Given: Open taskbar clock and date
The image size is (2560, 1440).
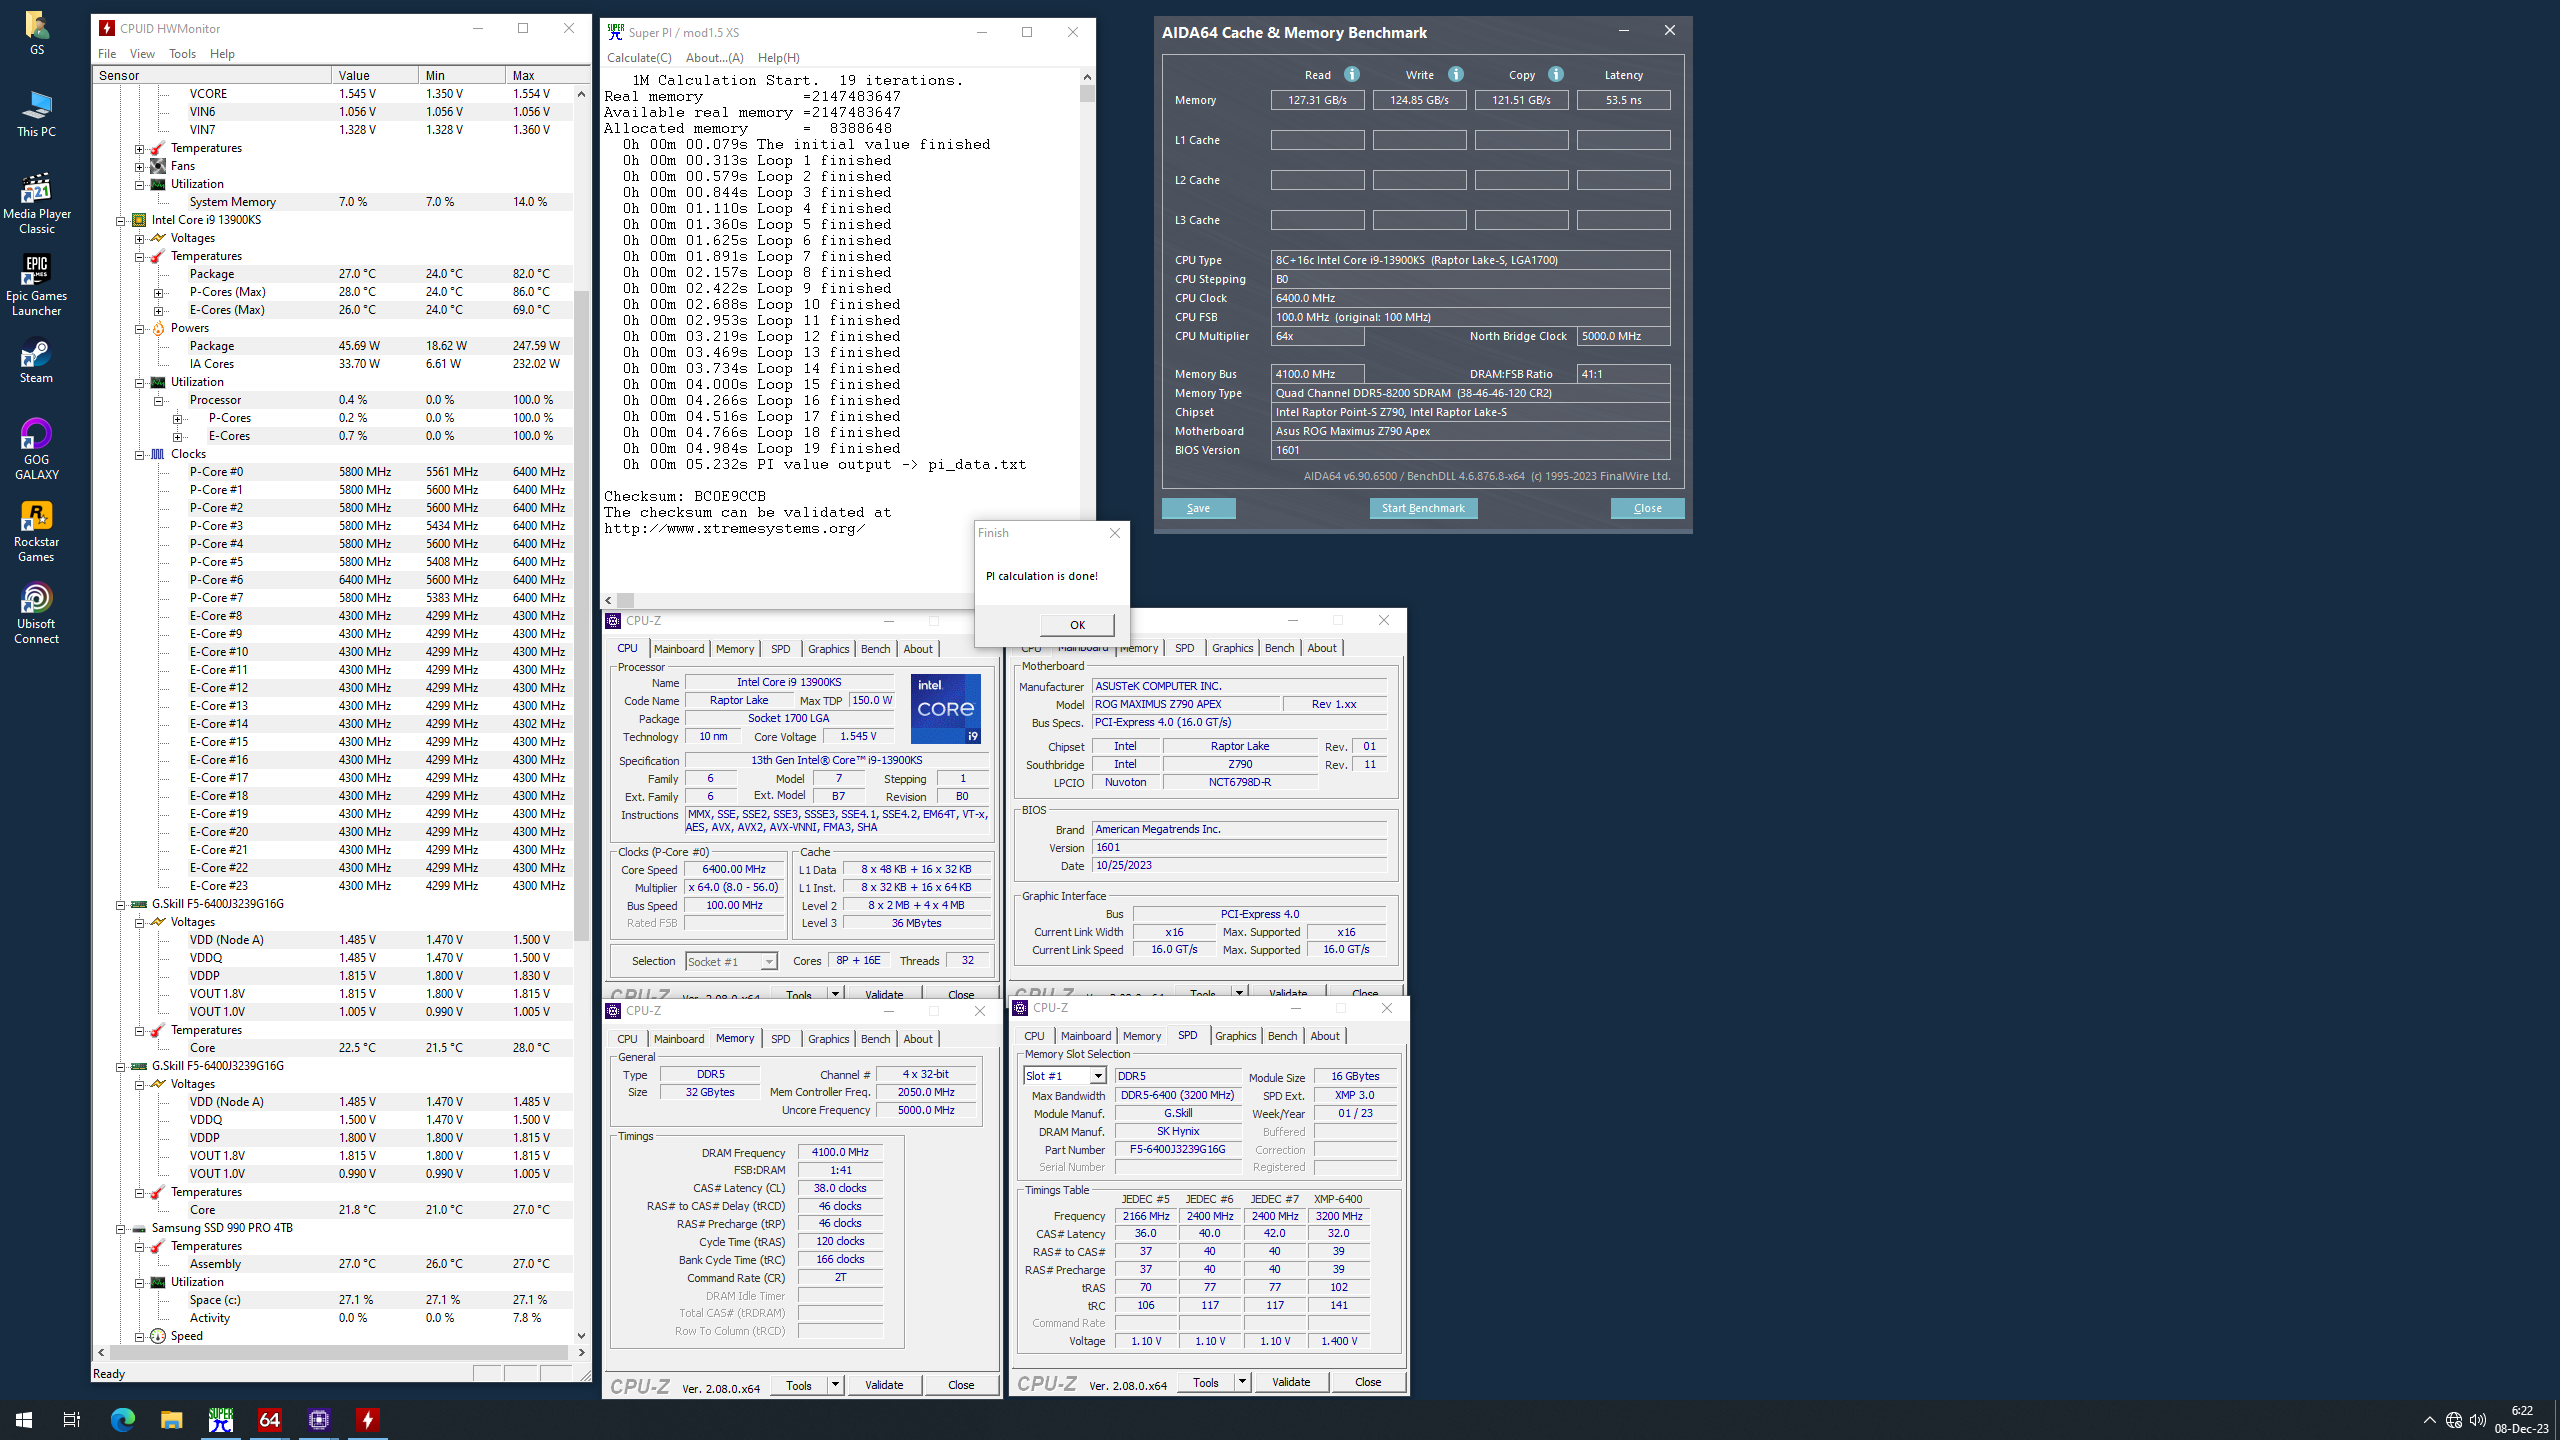Looking at the screenshot, I should pos(2521,1420).
